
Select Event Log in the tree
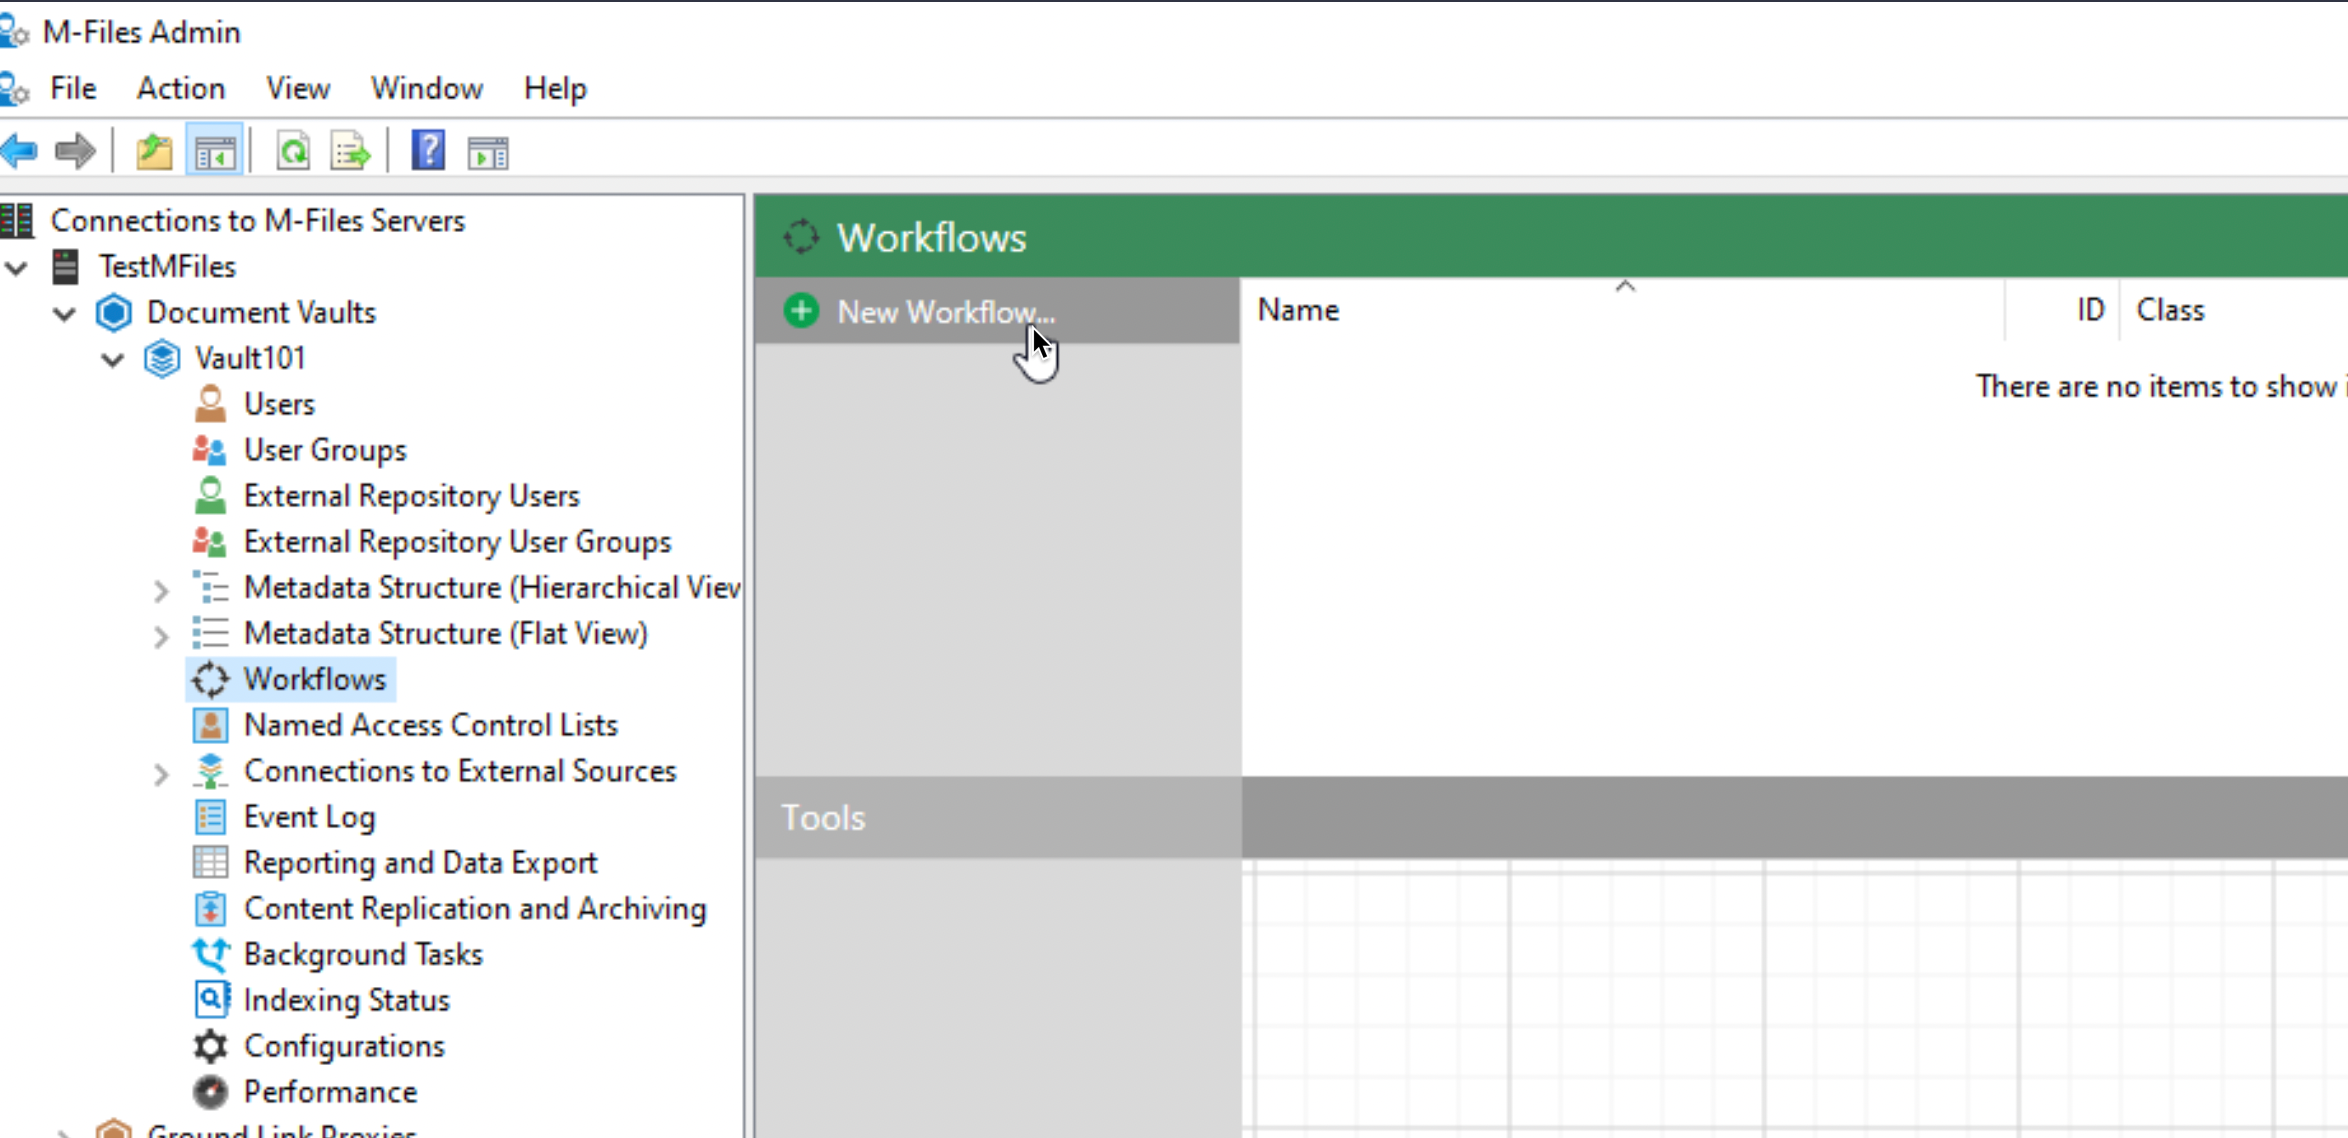[x=310, y=817]
